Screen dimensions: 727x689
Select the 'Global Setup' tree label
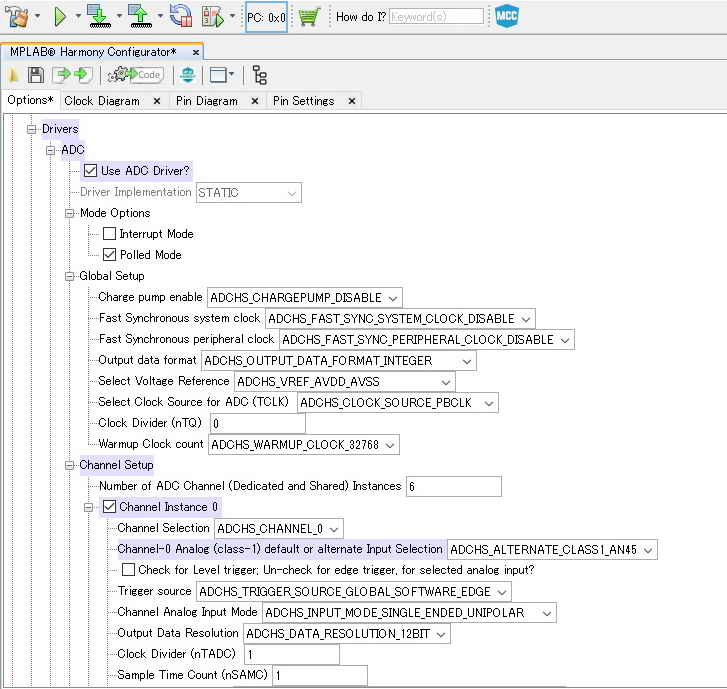tap(112, 276)
